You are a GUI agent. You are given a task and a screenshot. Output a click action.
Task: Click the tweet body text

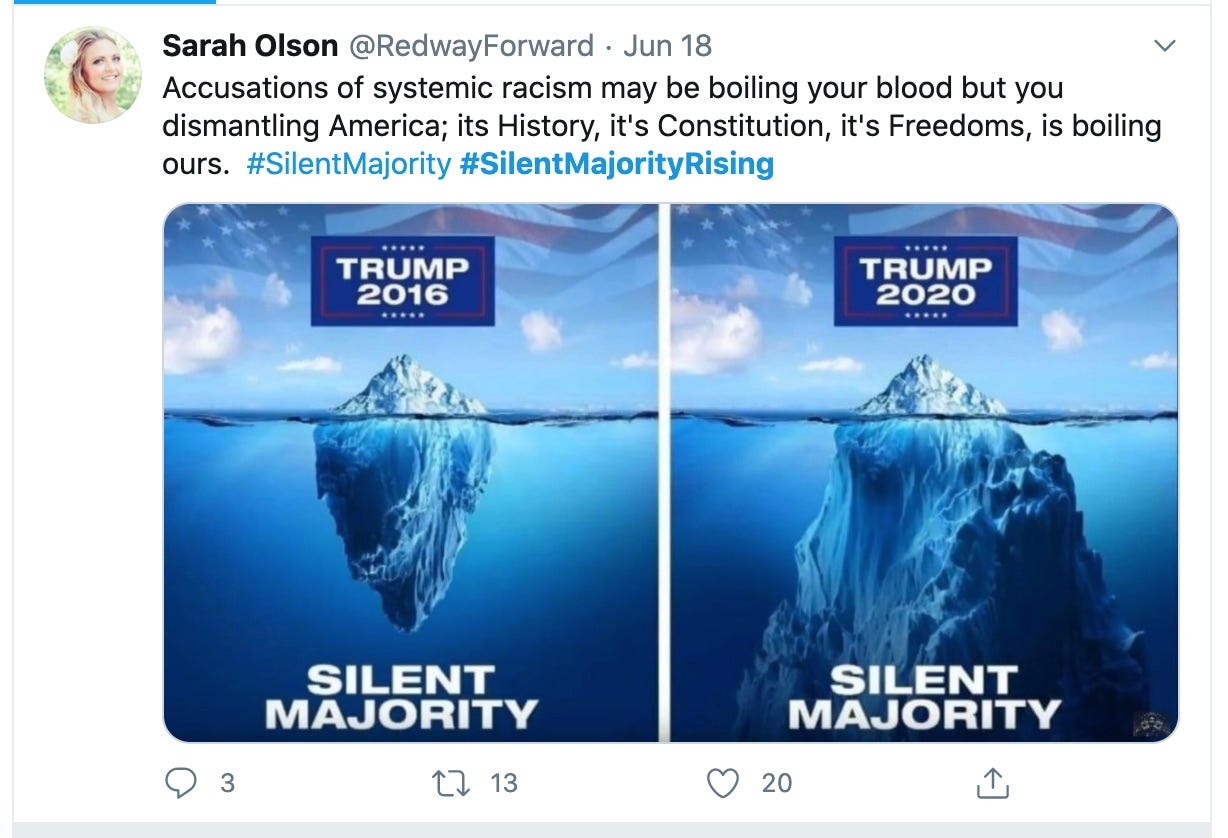click(662, 126)
